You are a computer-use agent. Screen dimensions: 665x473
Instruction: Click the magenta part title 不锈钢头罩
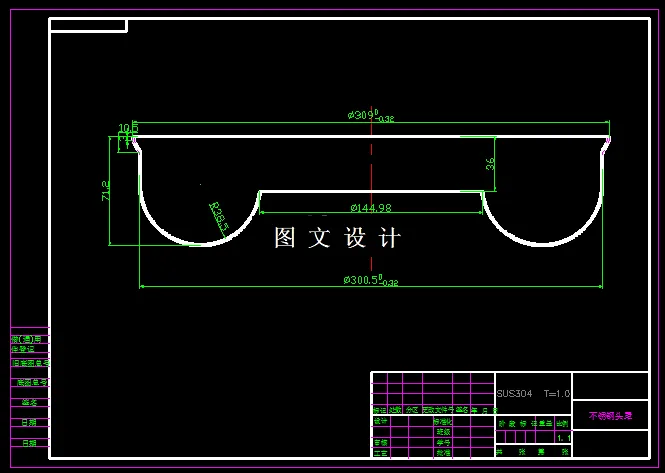[x=610, y=416]
